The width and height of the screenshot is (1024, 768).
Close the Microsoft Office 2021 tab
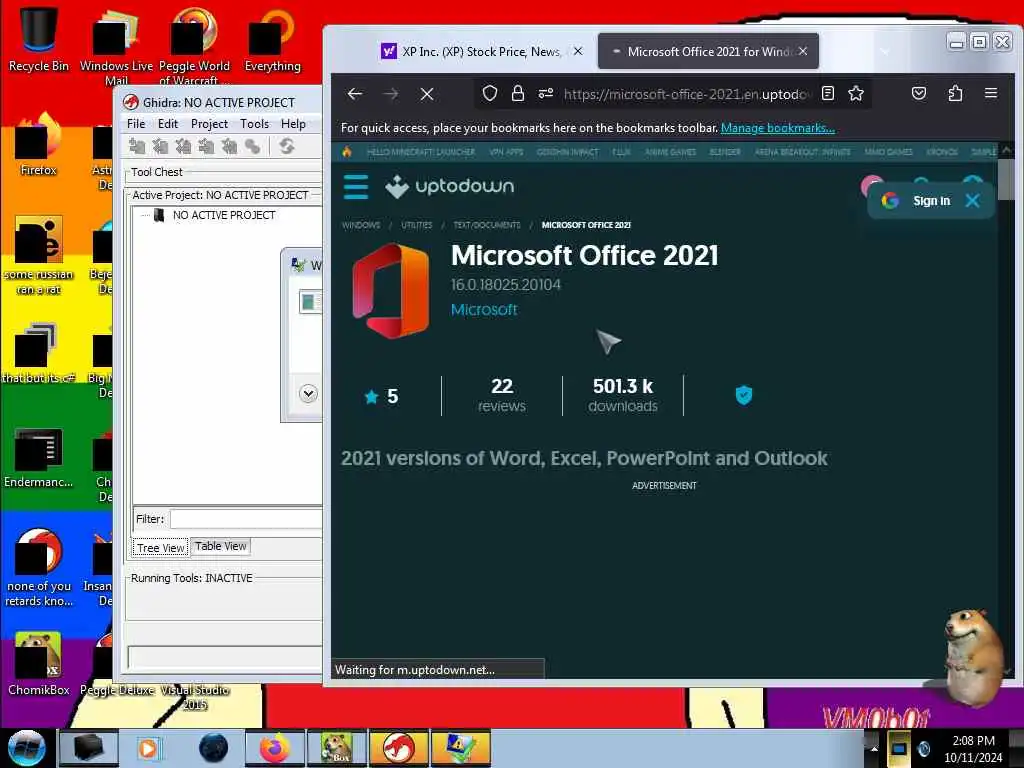(x=803, y=51)
